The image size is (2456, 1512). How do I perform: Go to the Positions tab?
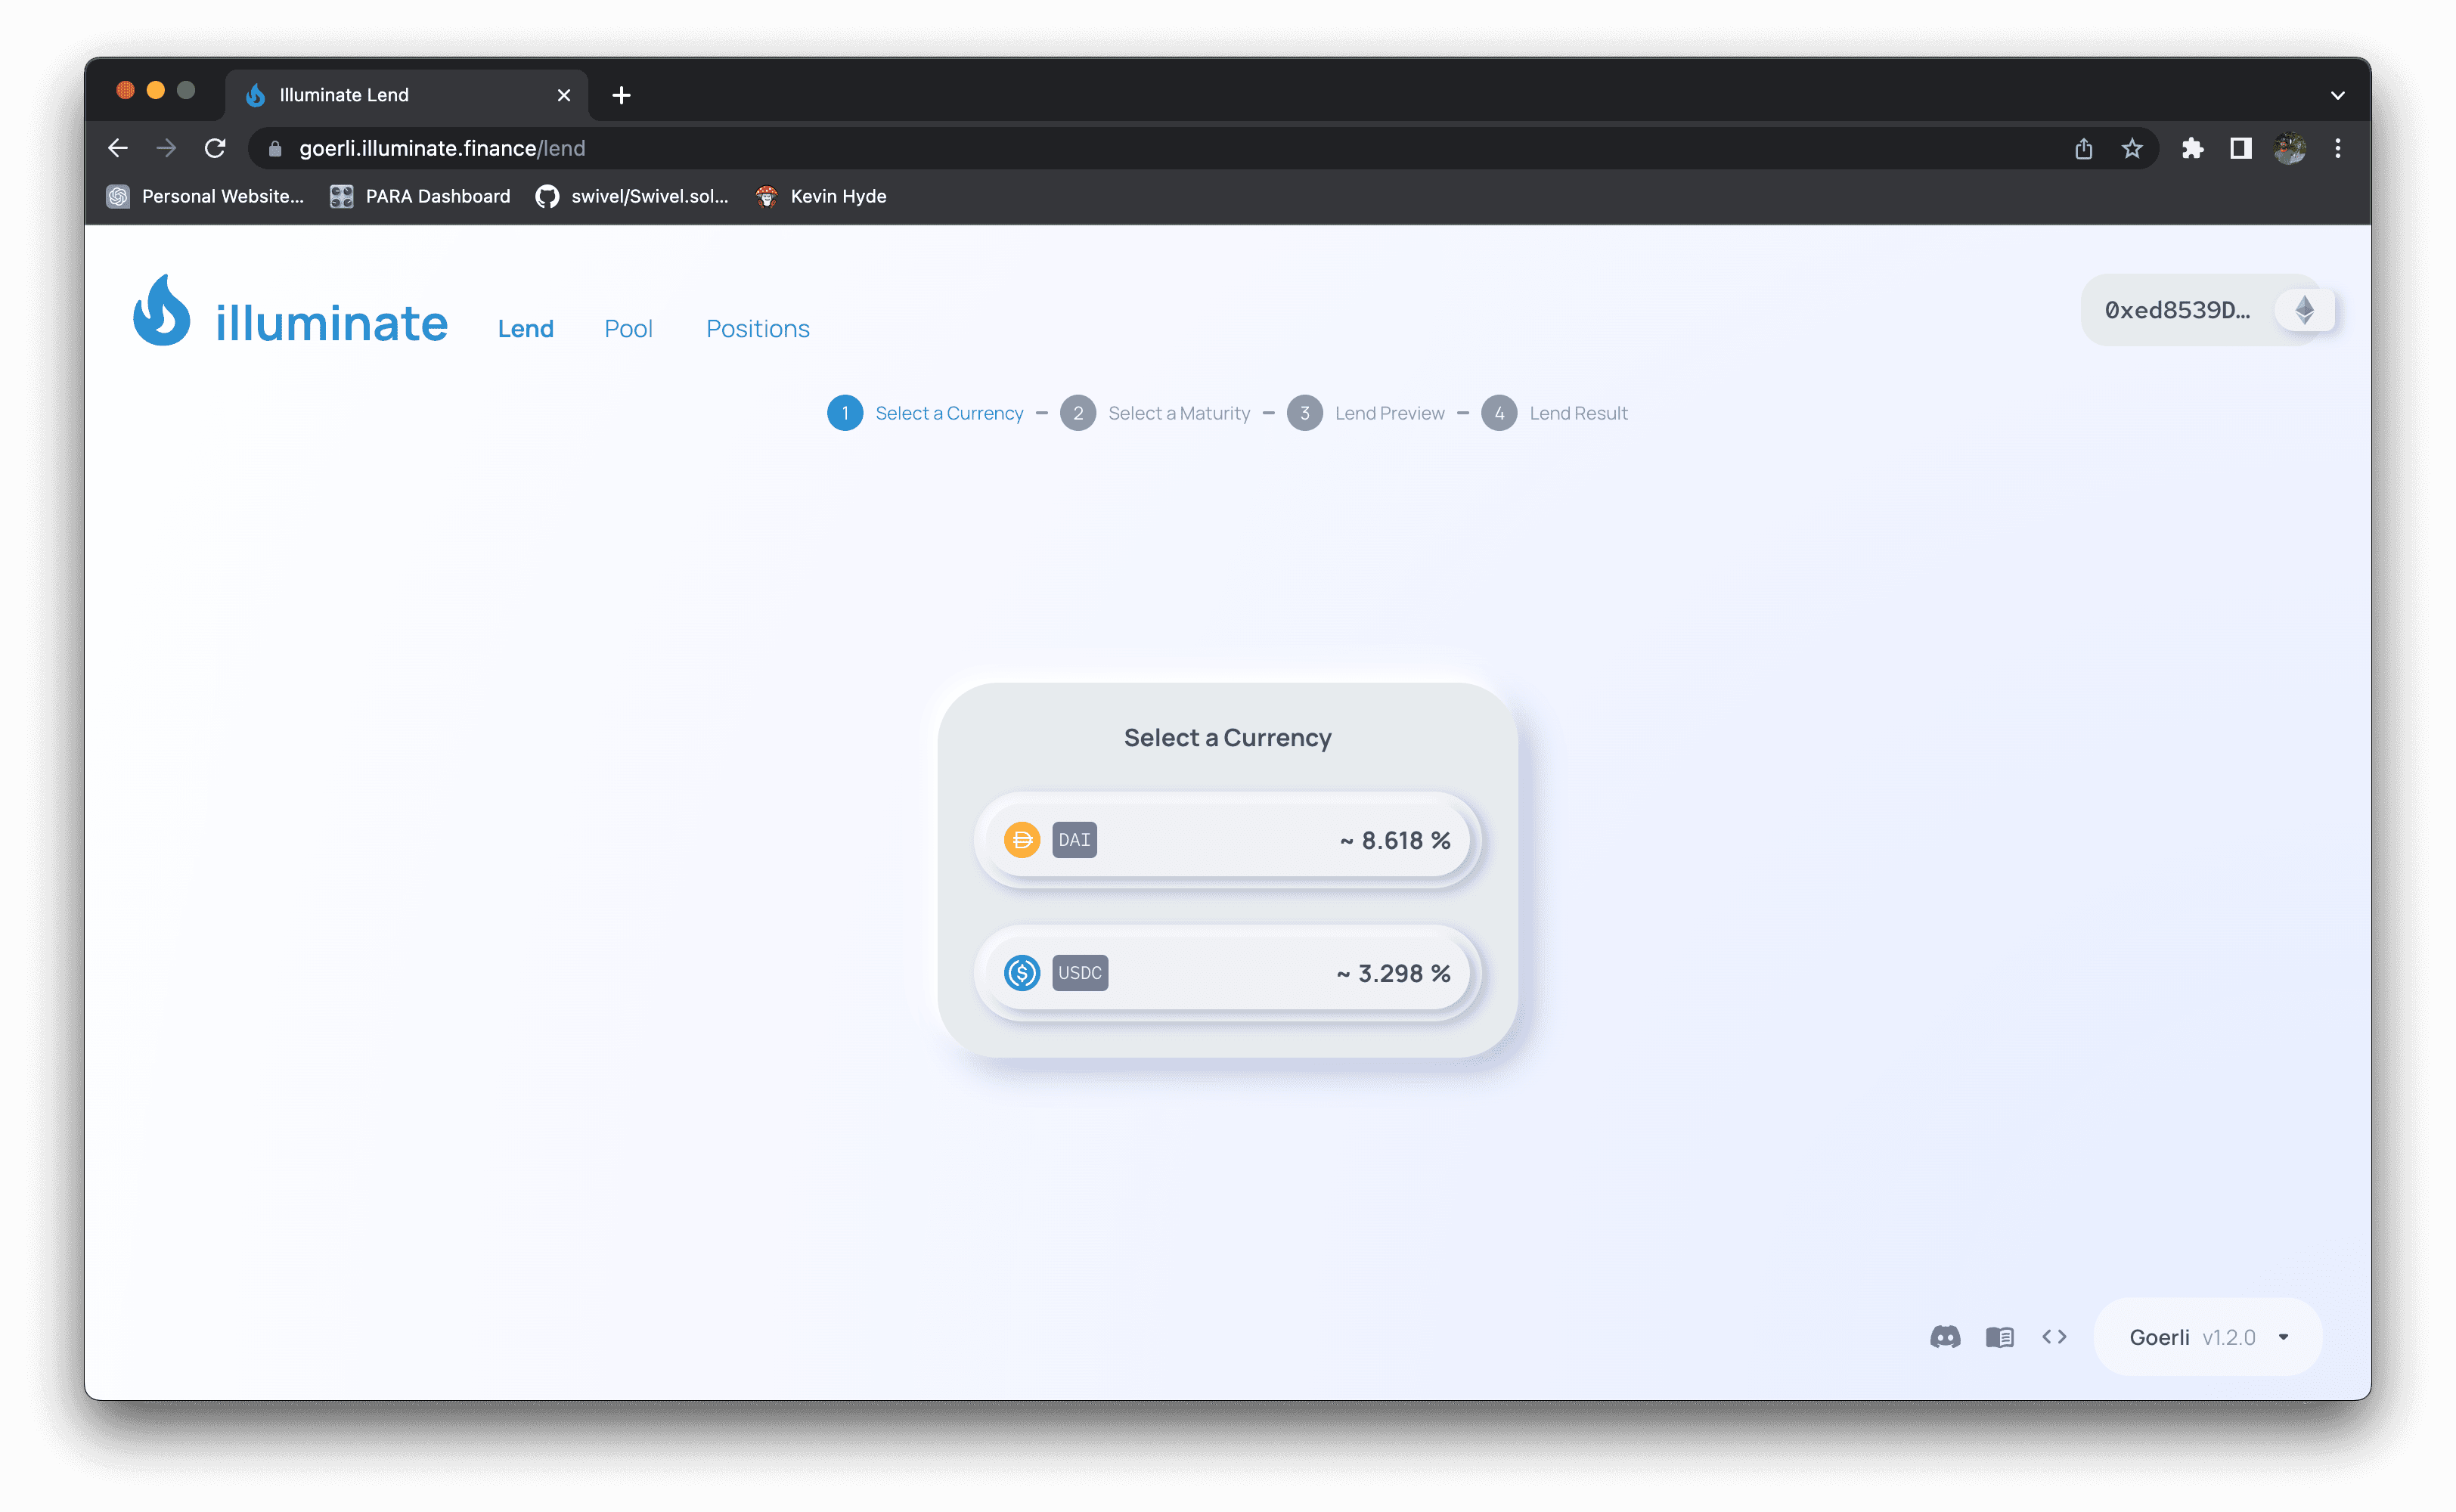(757, 329)
